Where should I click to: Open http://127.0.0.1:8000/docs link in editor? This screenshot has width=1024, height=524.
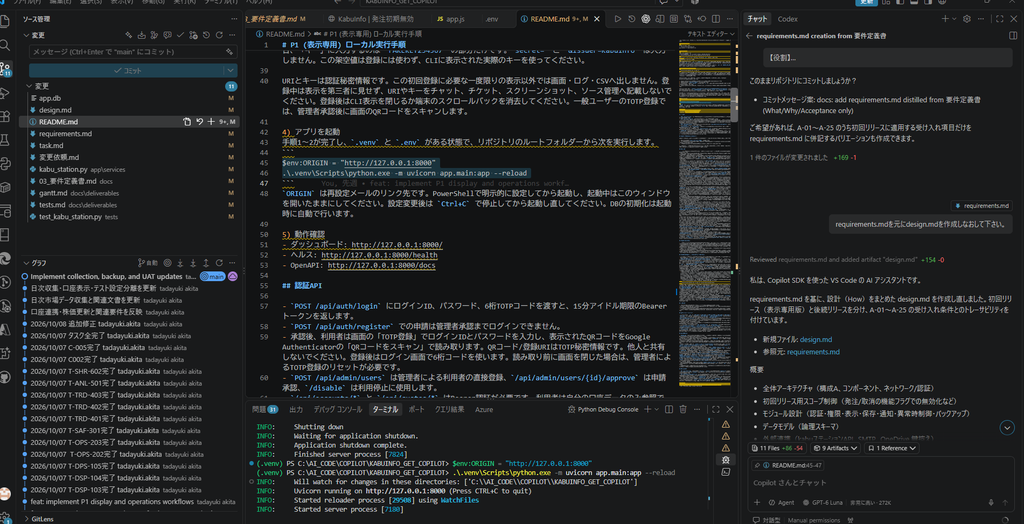tap(381, 266)
